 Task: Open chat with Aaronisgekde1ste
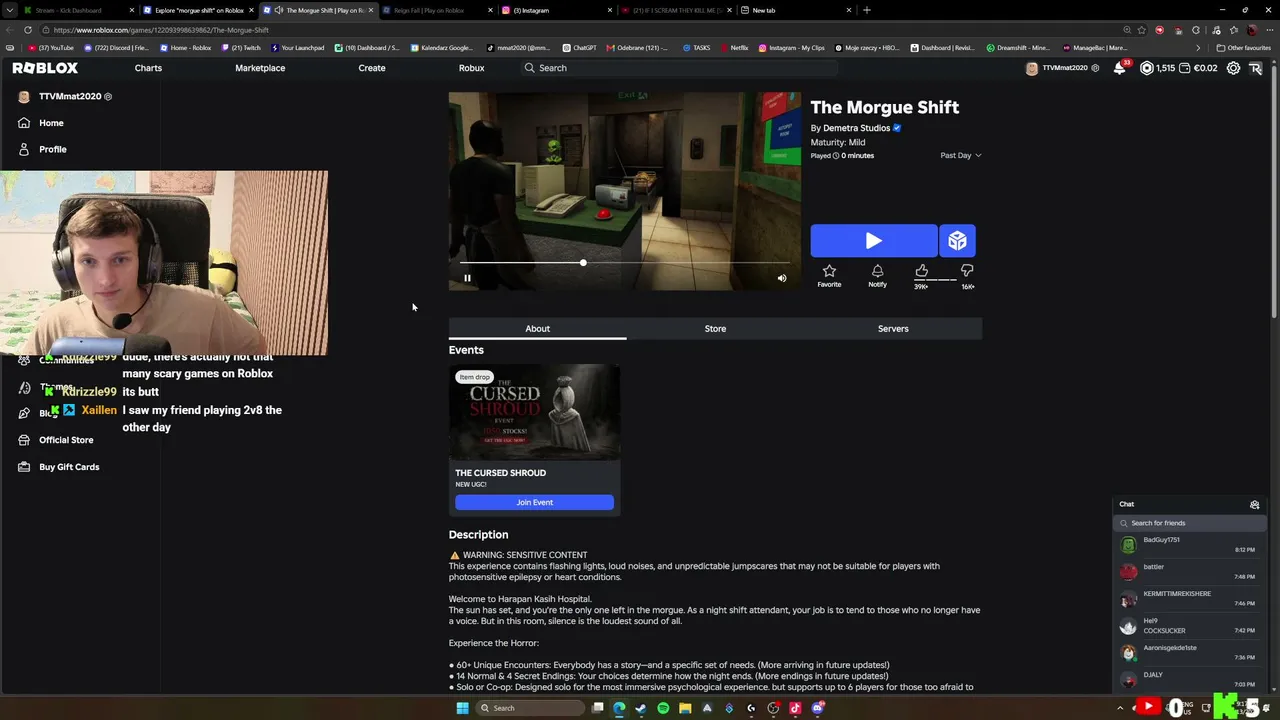[x=1190, y=653]
